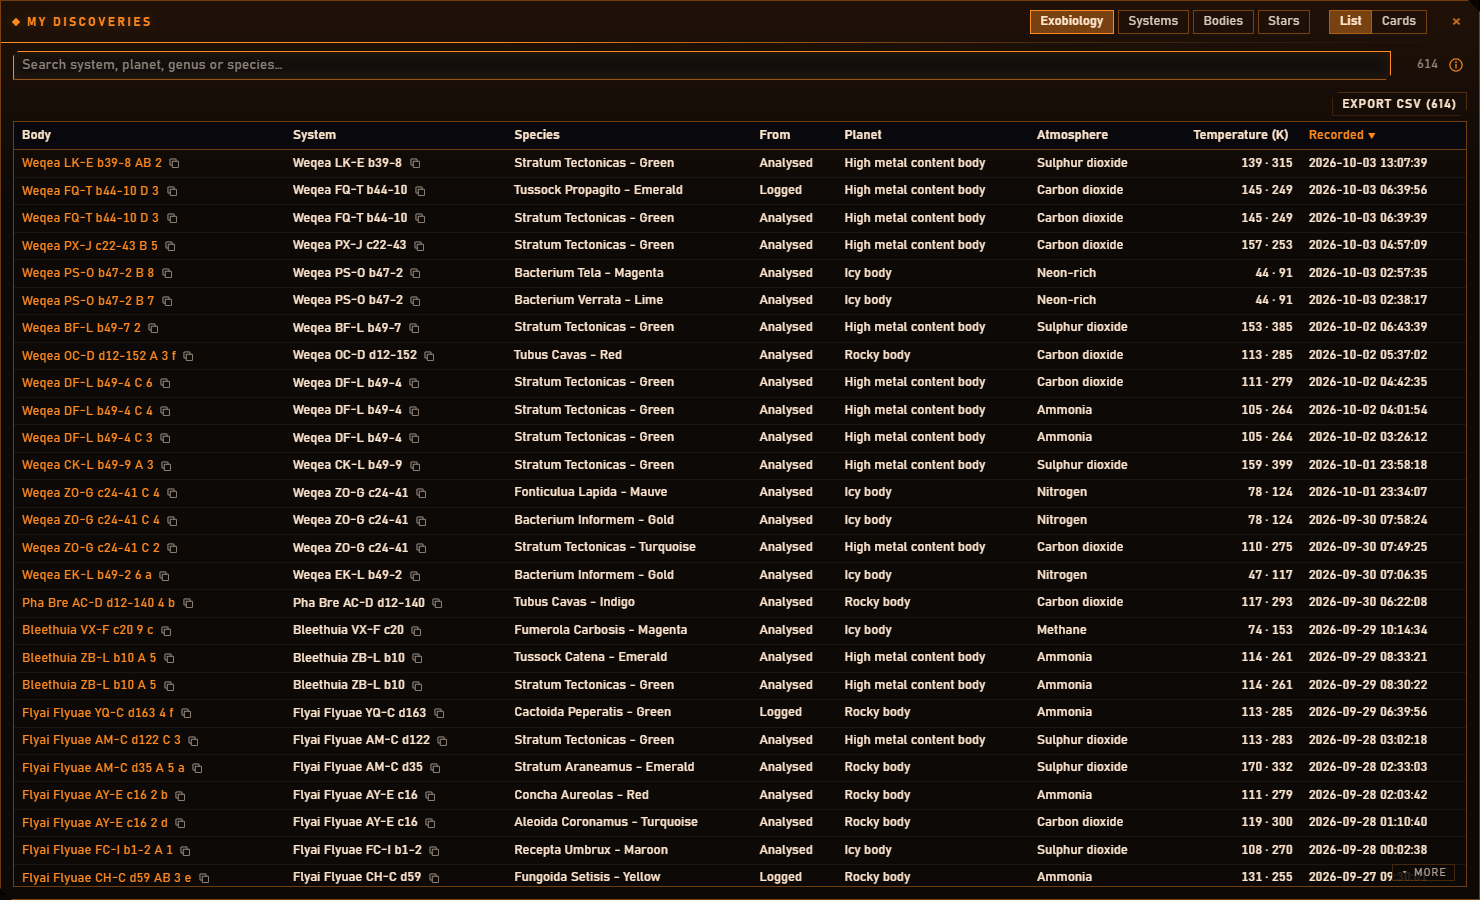Screen dimensions: 1480x900
Task: Copy system name Weqea LK-E b39-8
Action: coord(415,163)
